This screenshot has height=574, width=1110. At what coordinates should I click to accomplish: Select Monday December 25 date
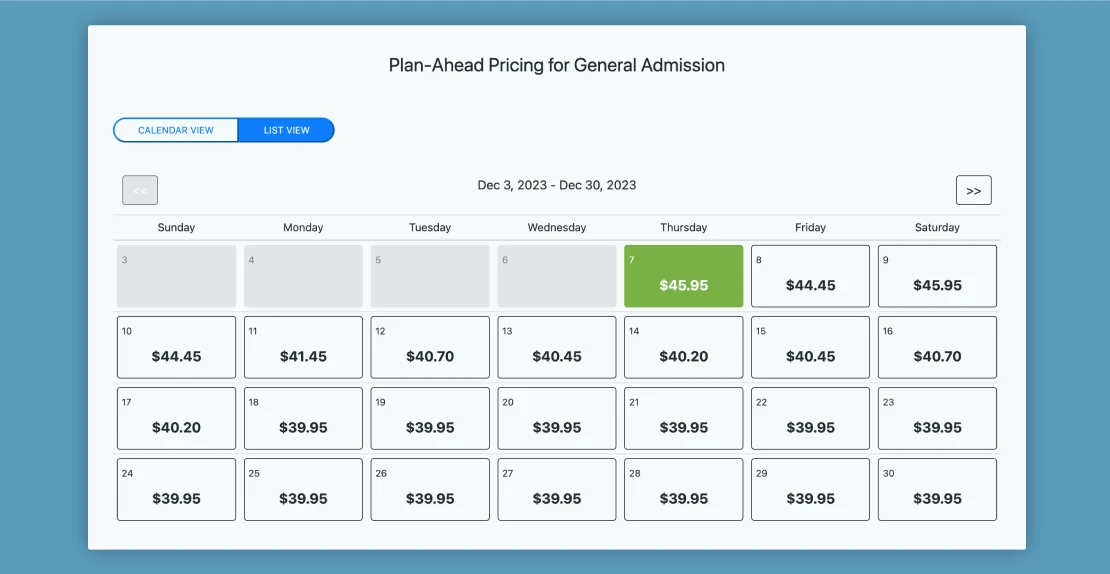click(303, 489)
